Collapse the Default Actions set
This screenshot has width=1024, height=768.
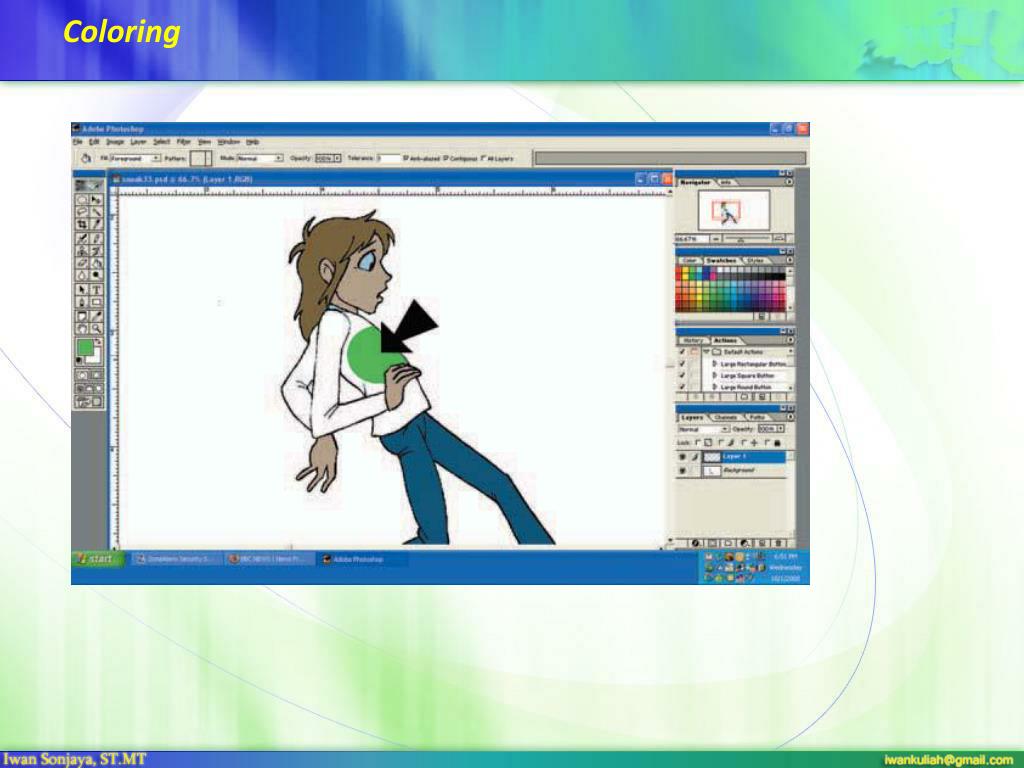click(x=707, y=350)
